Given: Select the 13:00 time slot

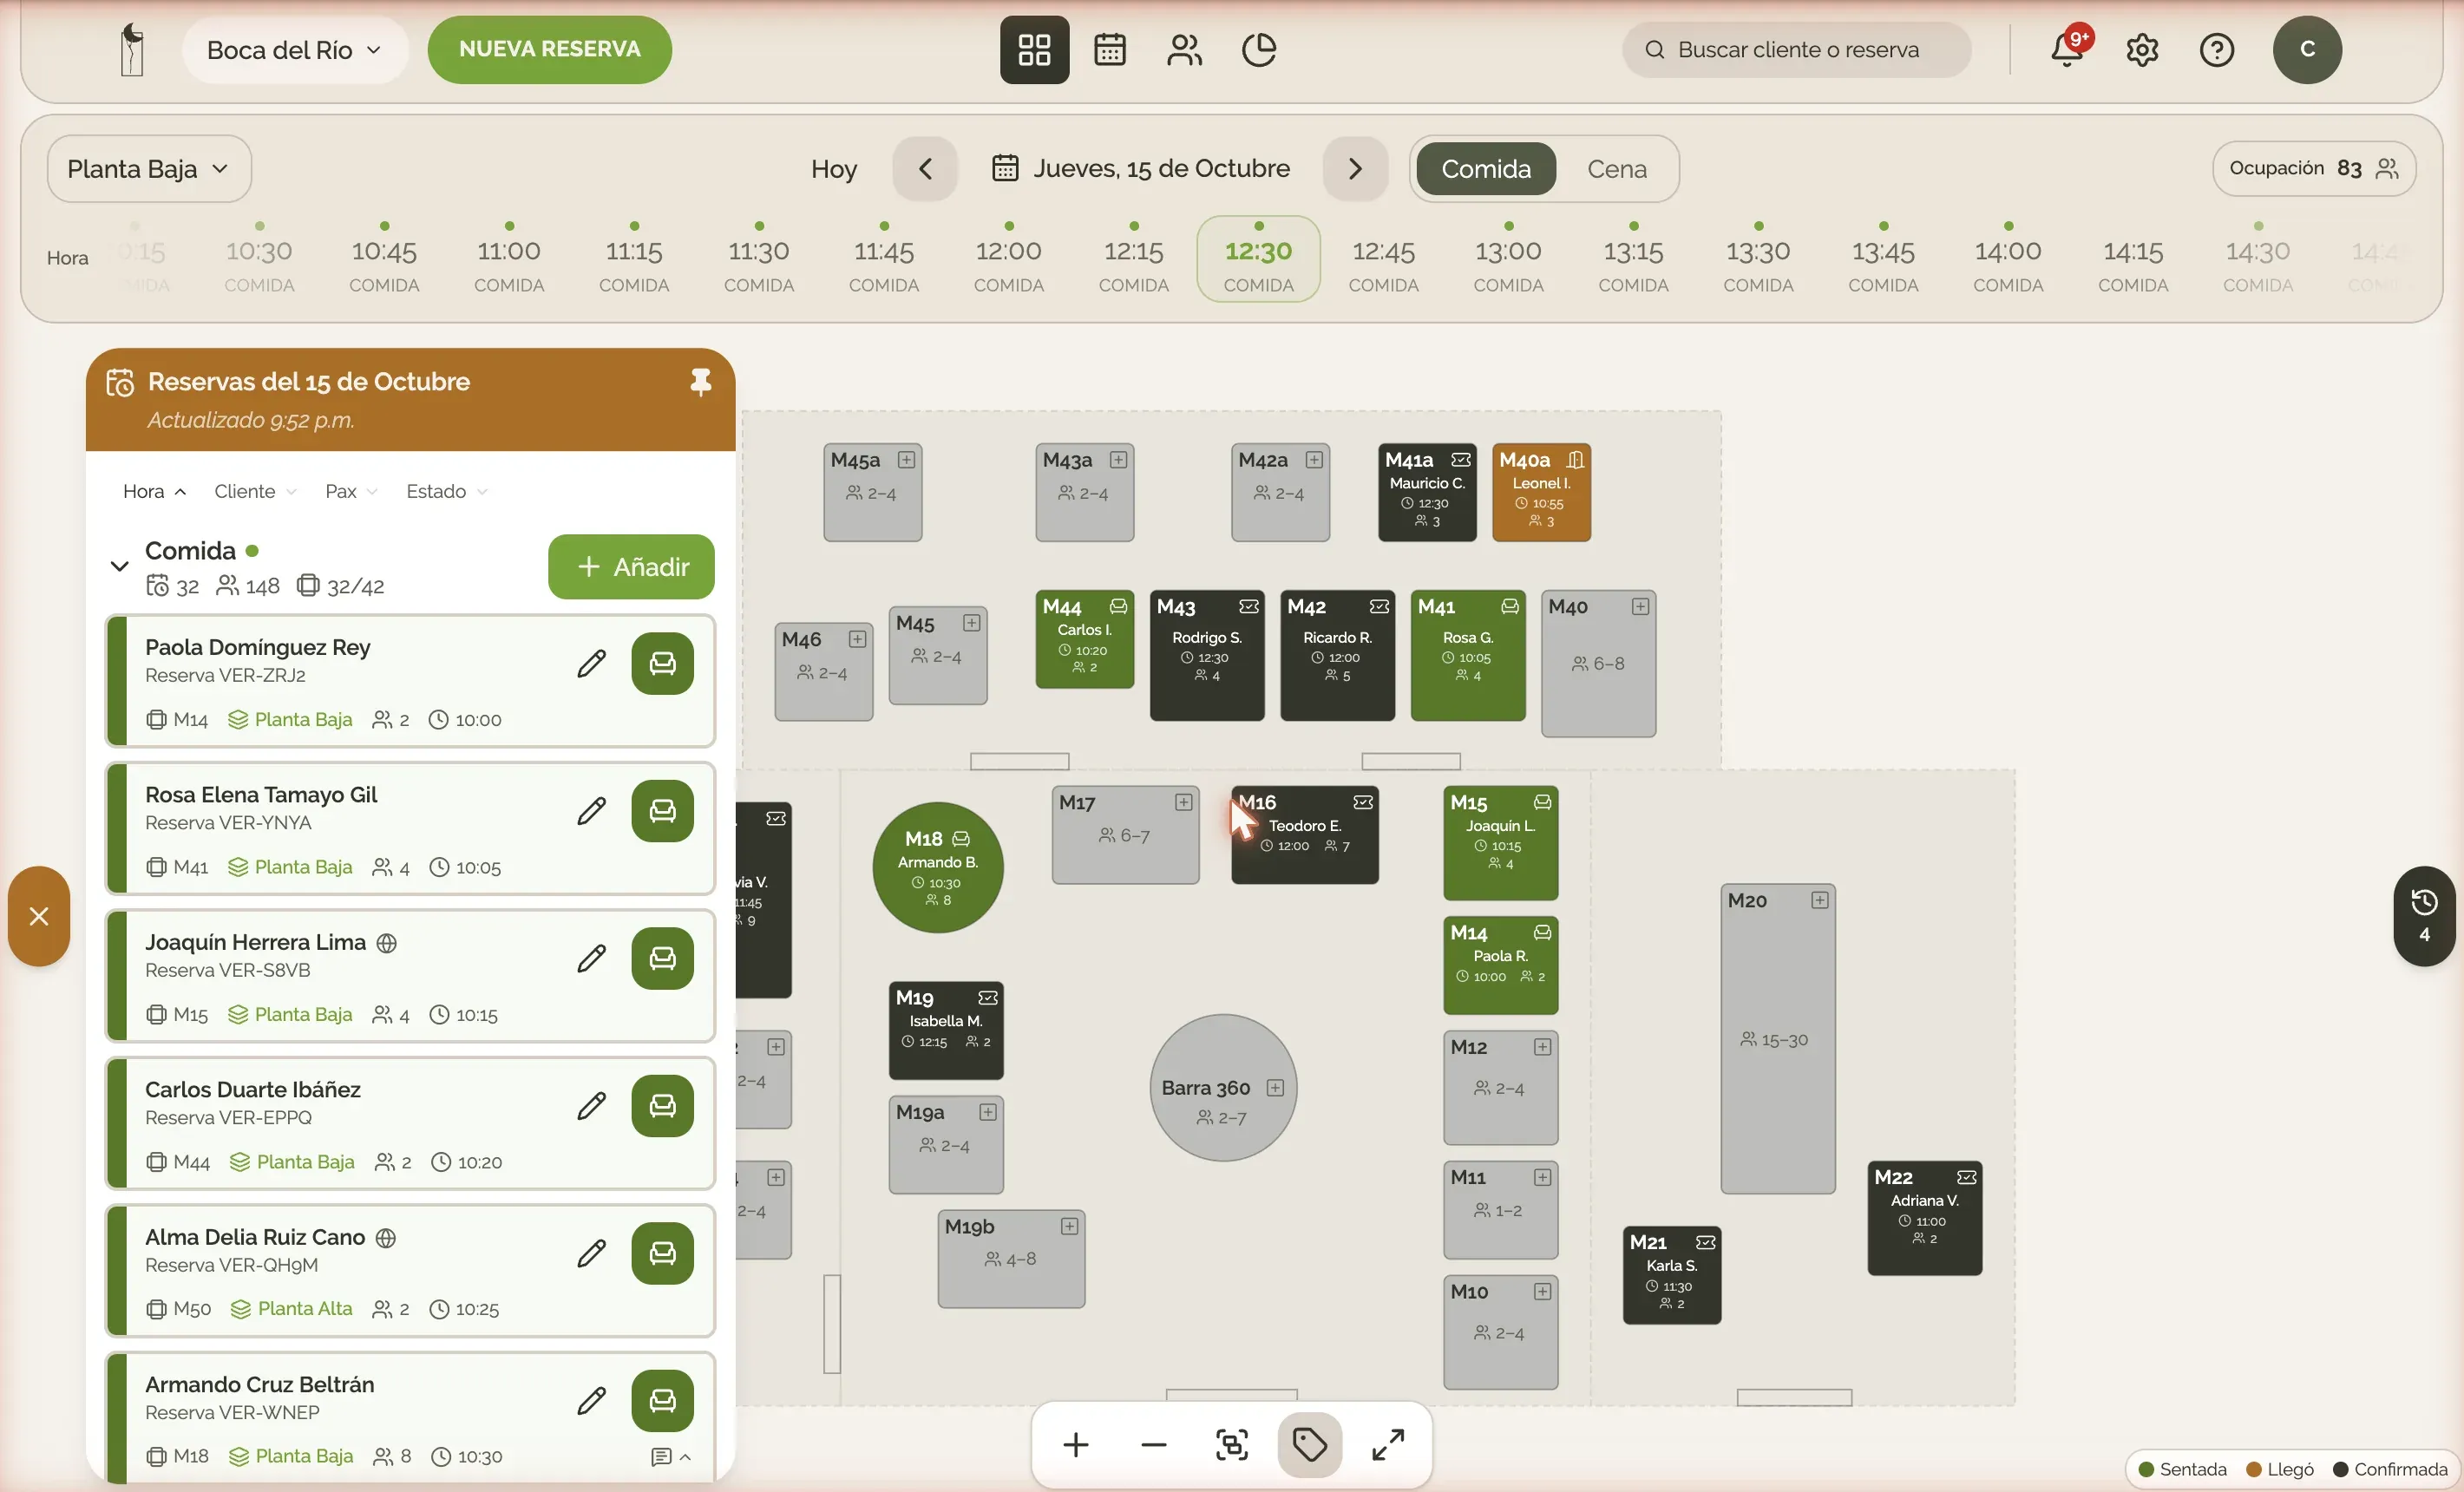Looking at the screenshot, I should 1508,259.
